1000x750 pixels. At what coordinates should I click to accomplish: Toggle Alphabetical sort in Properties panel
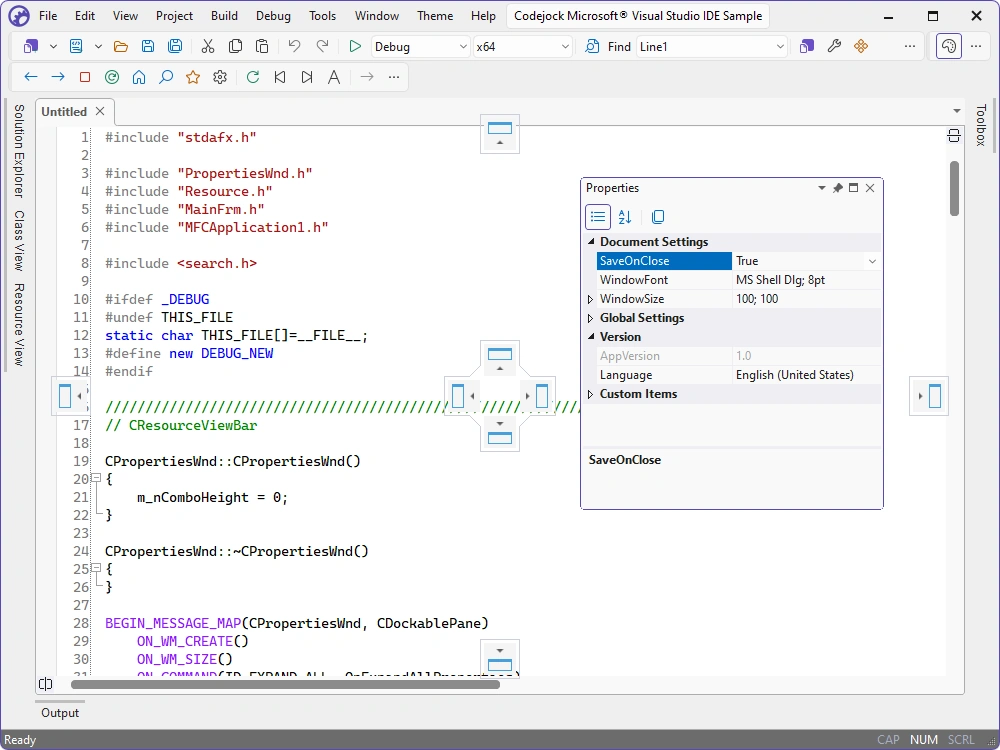point(625,217)
